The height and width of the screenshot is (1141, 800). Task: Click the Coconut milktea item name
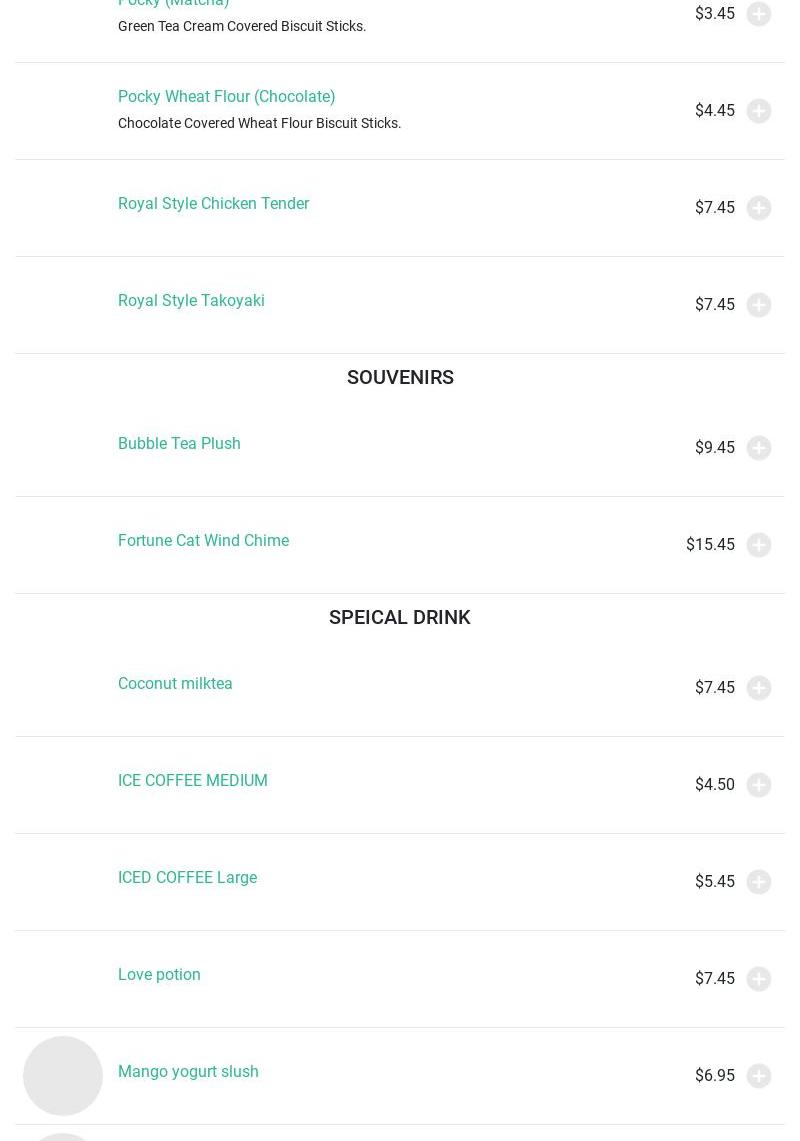[x=175, y=684]
